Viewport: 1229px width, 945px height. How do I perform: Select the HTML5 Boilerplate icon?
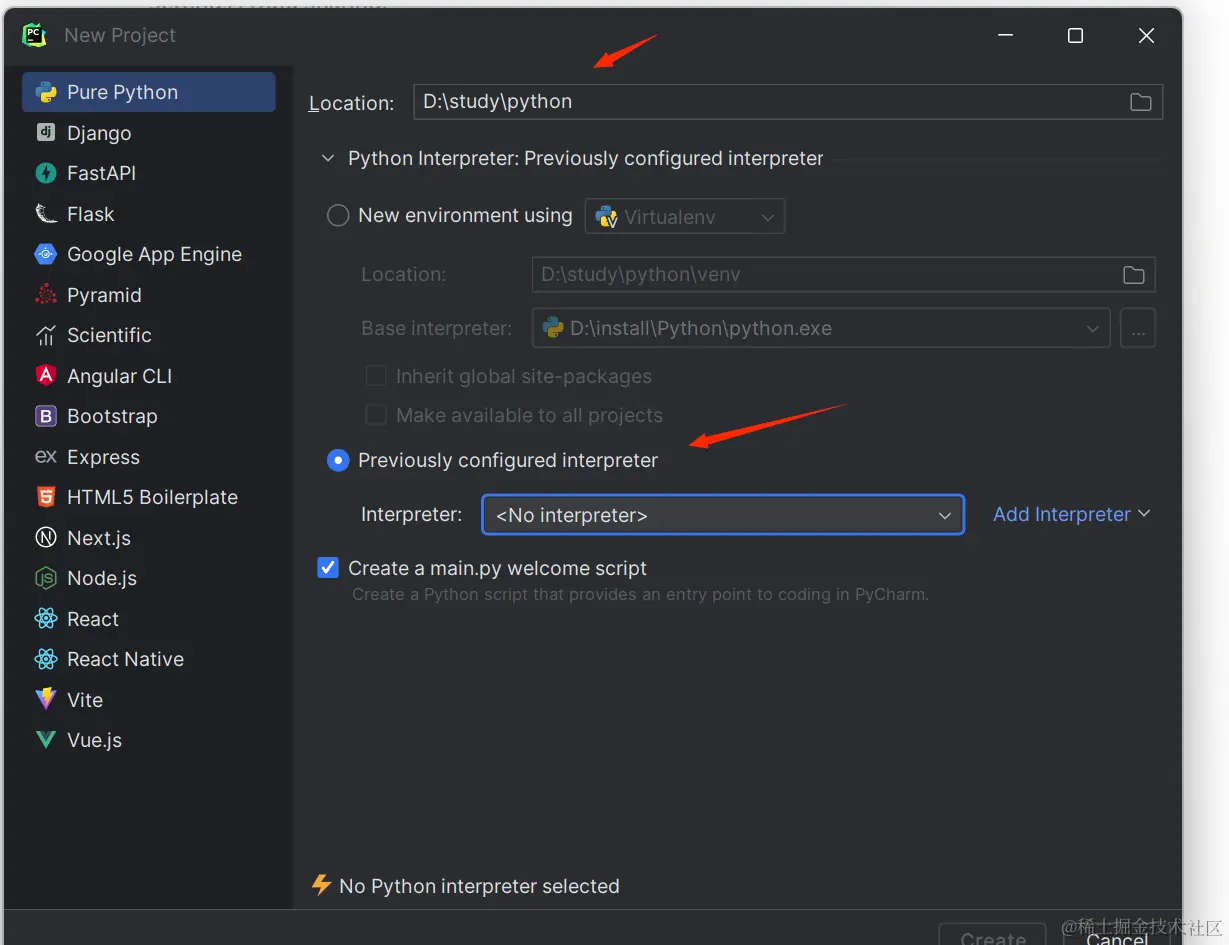[x=46, y=497]
